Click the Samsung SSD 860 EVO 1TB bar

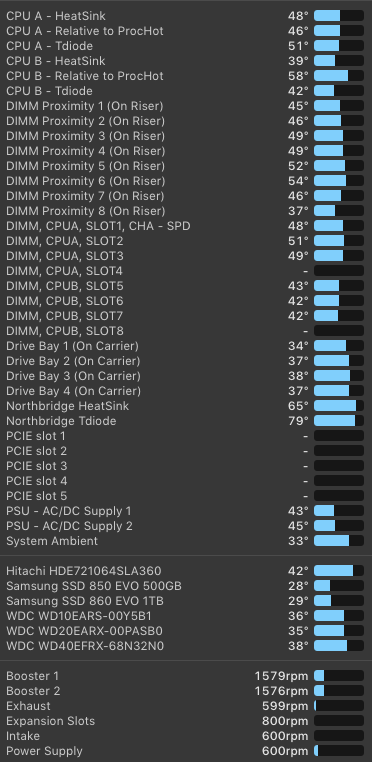338,601
